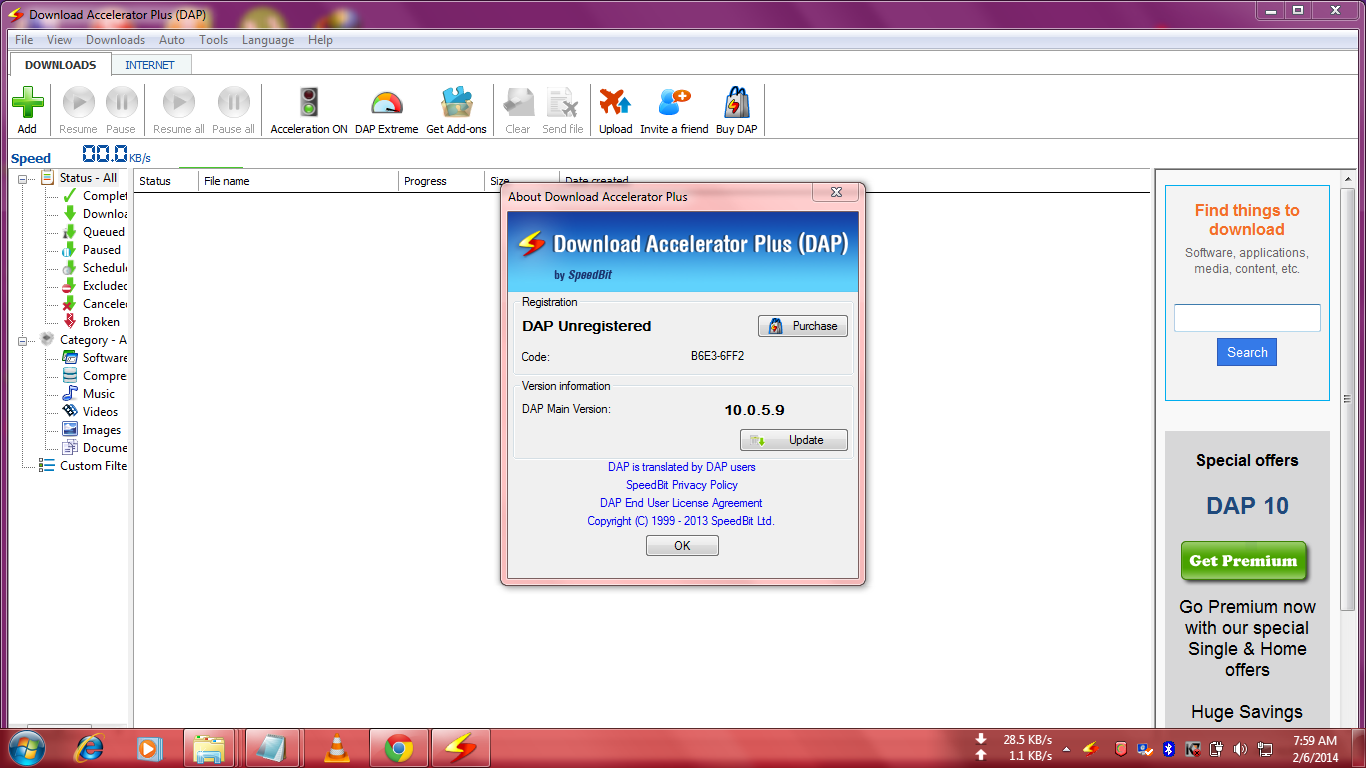Click the Update button for DAP version
Viewport: 1366px width, 768px height.
[x=793, y=439]
